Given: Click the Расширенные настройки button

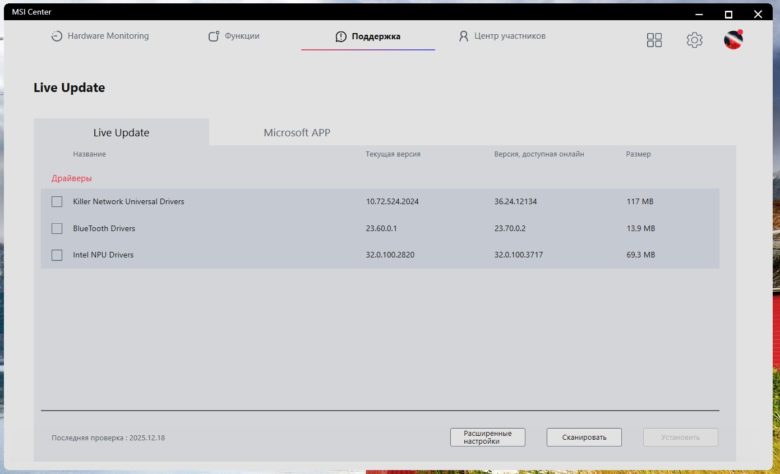Looking at the screenshot, I should [x=488, y=437].
